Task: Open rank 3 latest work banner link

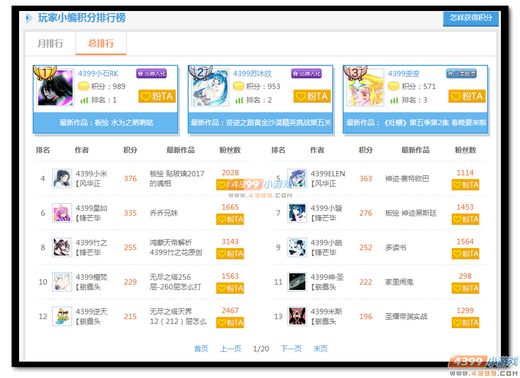Action: [x=416, y=123]
